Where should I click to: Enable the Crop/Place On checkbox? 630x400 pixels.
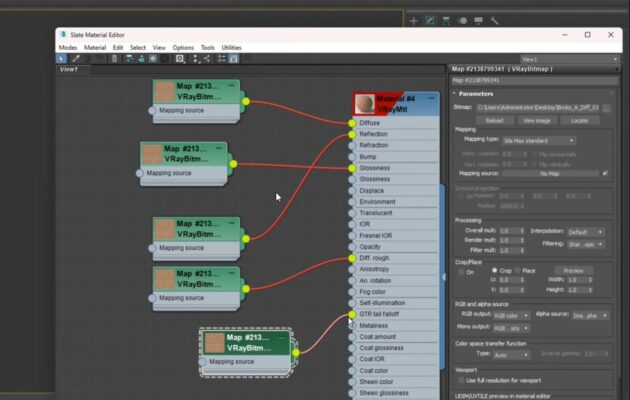(x=460, y=270)
